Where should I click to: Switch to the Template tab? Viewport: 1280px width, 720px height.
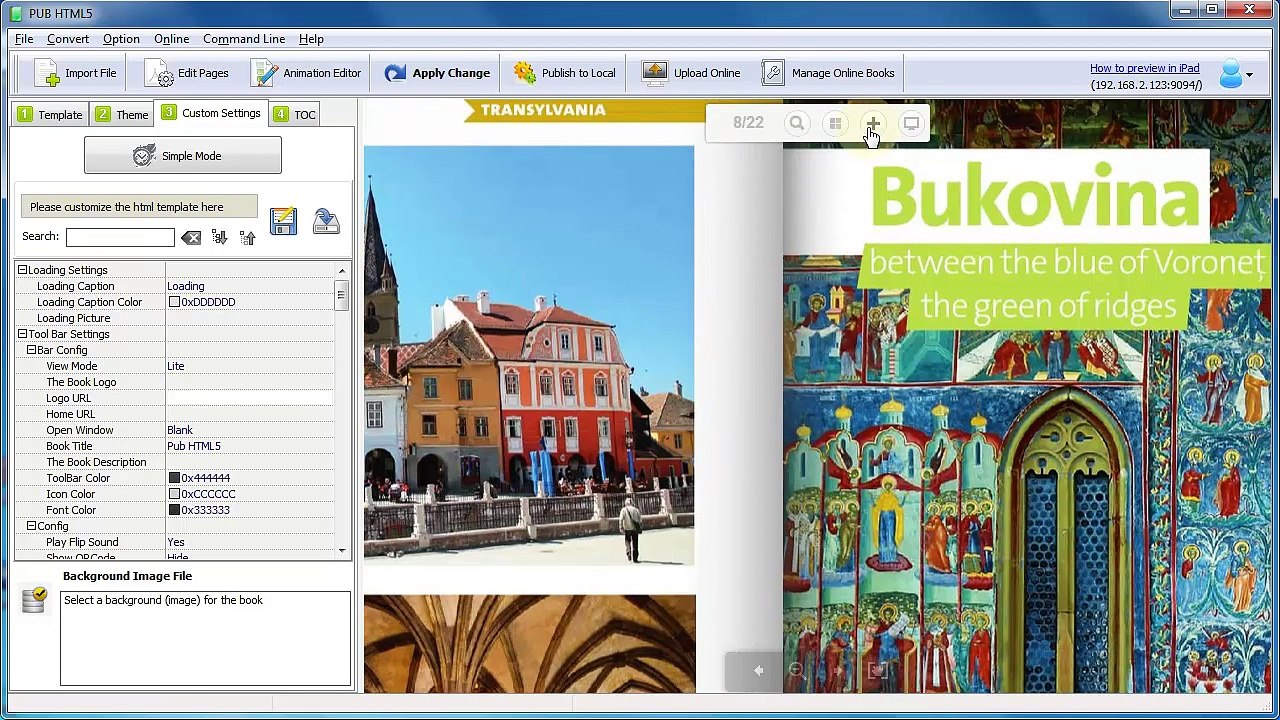(x=50, y=114)
